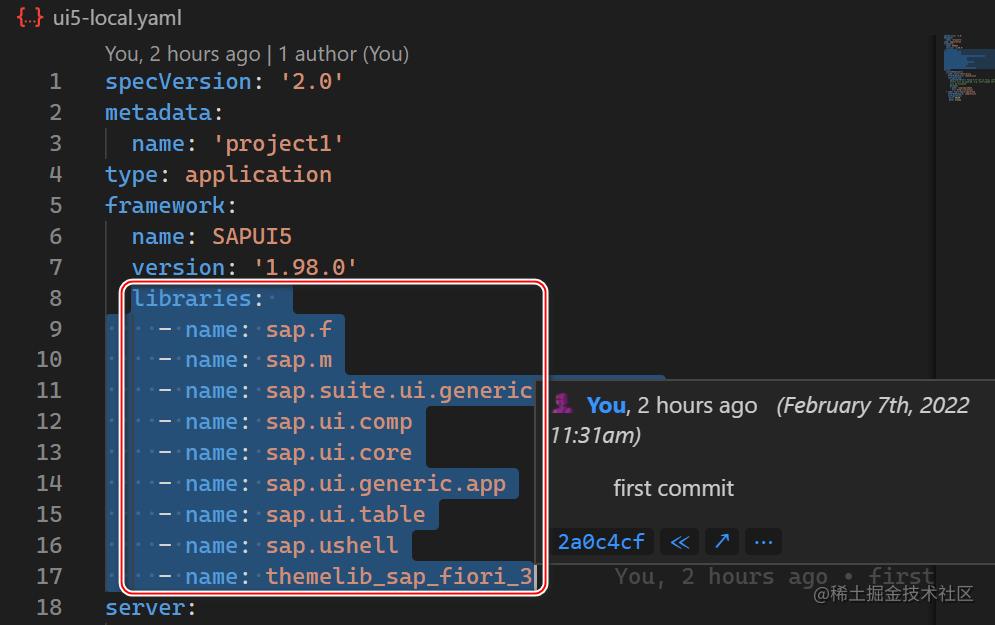Click the 'first commit' message in the popup
995x625 pixels.
click(x=673, y=488)
